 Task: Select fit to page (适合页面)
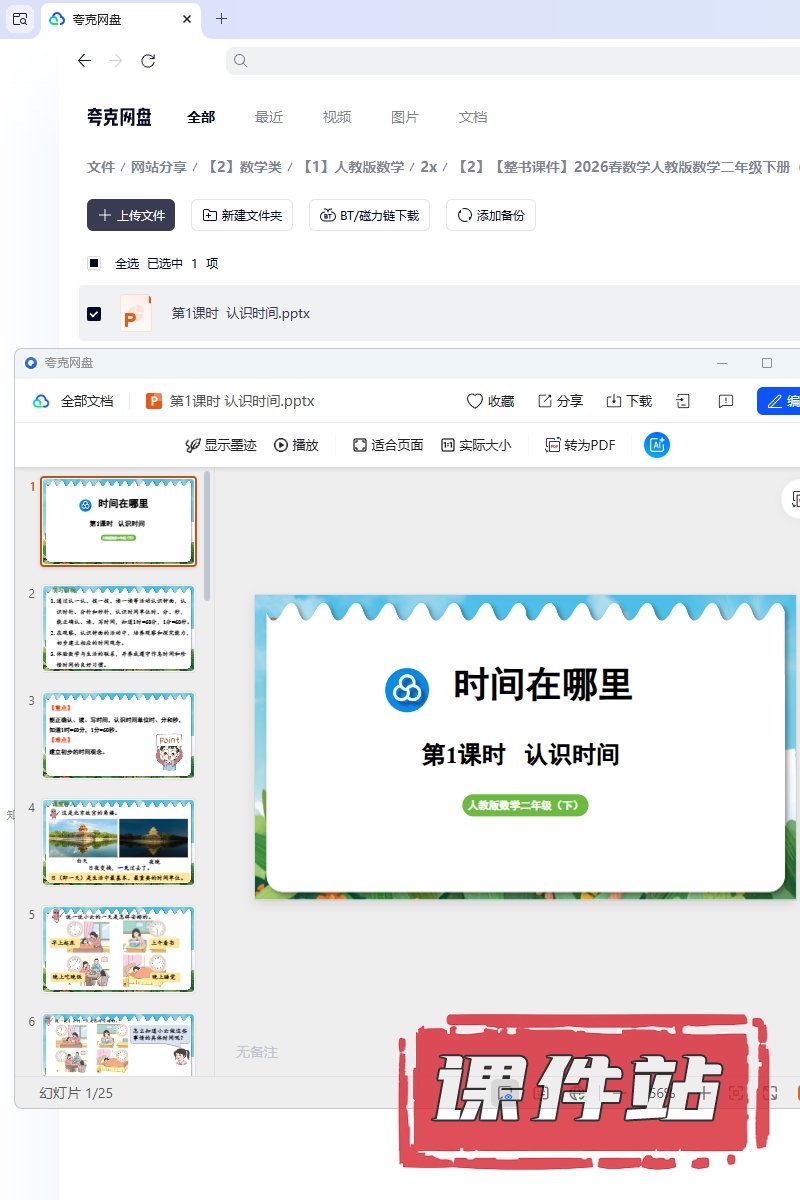coord(360,445)
